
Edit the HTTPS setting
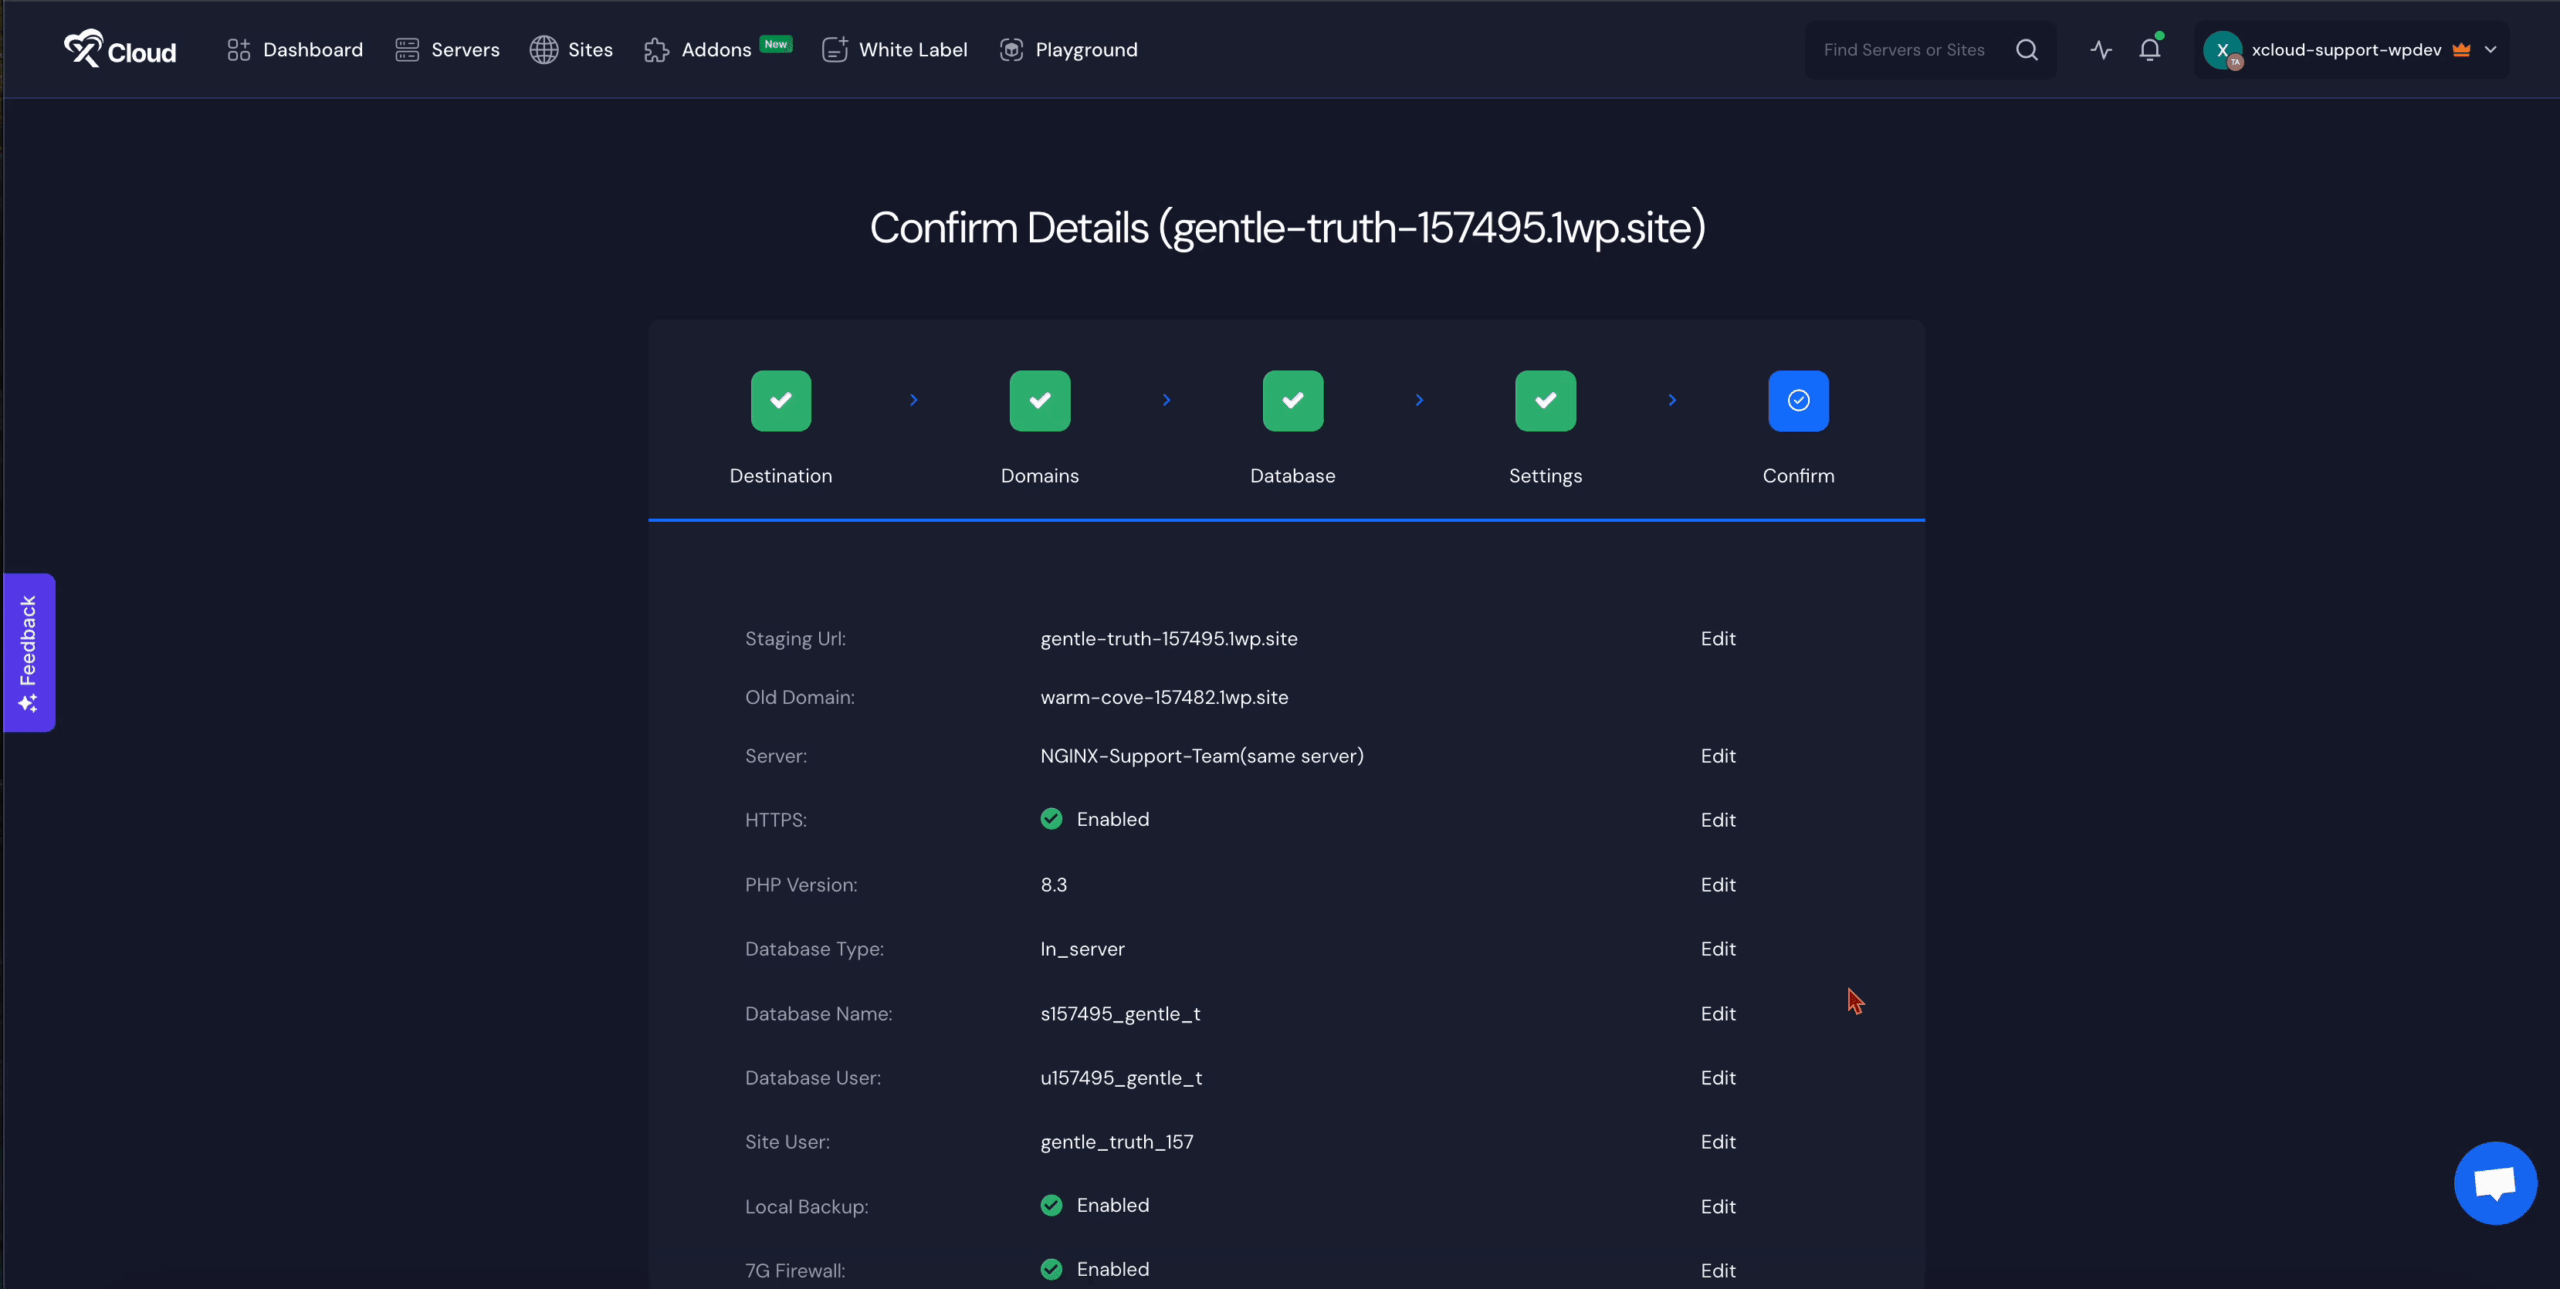click(1717, 820)
